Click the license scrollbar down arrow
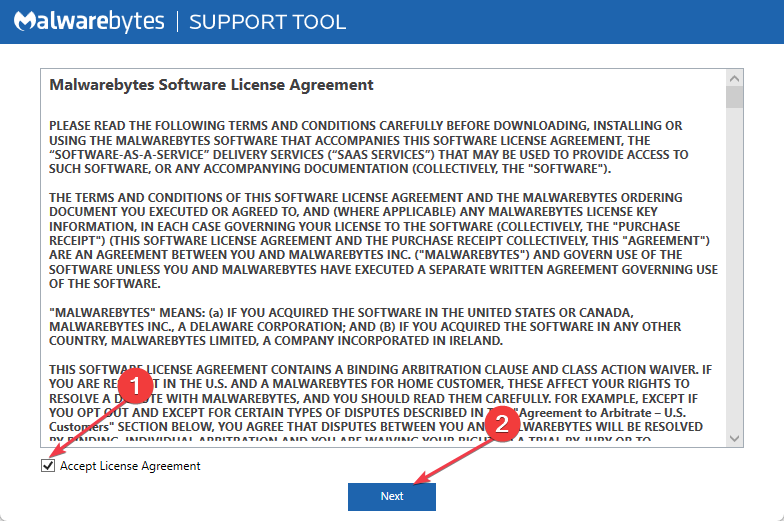Screen dimensions: 784x521 (x=734, y=438)
